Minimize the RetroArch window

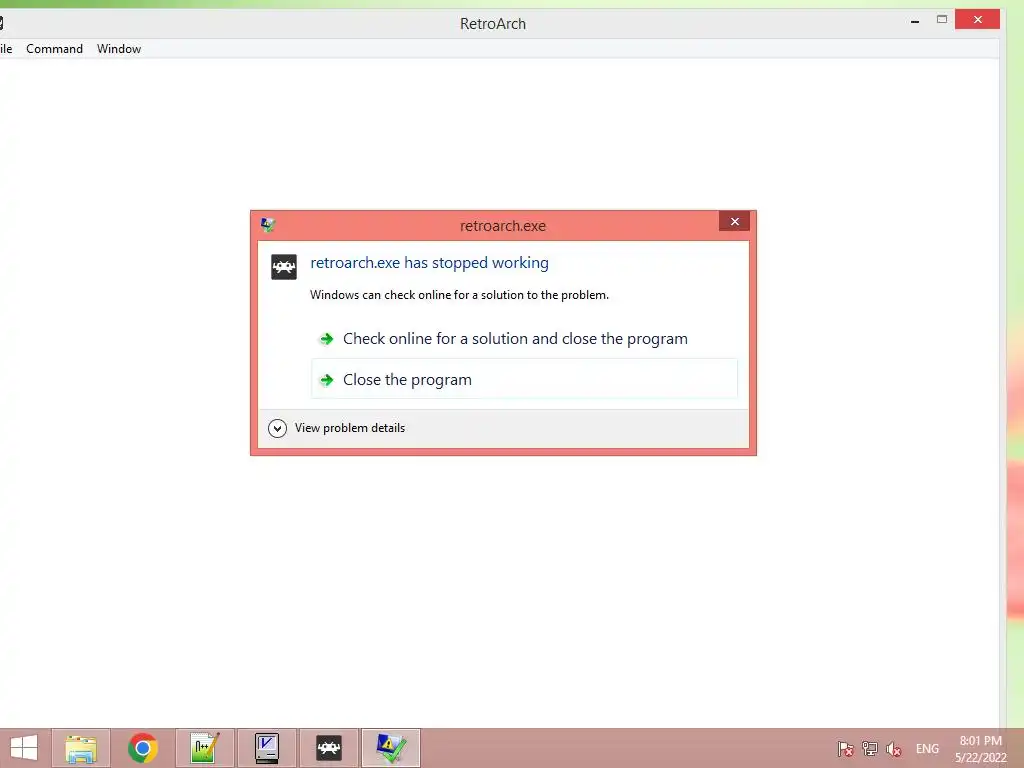click(915, 20)
